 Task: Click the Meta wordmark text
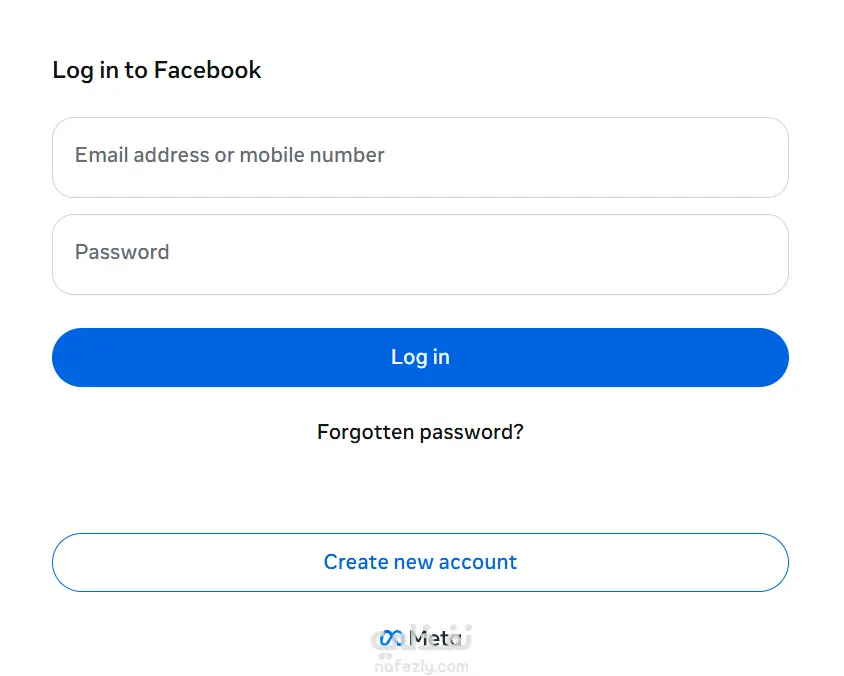coord(436,638)
